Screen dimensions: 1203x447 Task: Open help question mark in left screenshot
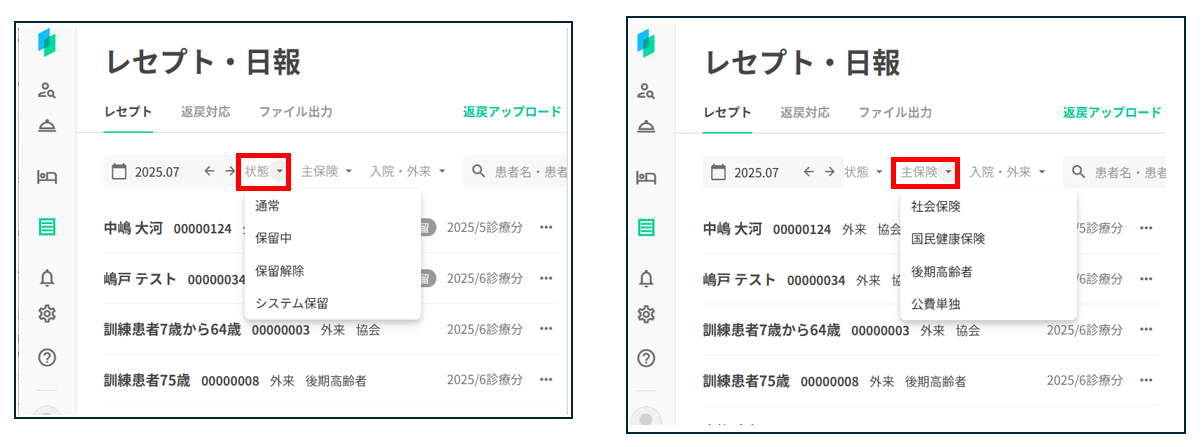(46, 358)
